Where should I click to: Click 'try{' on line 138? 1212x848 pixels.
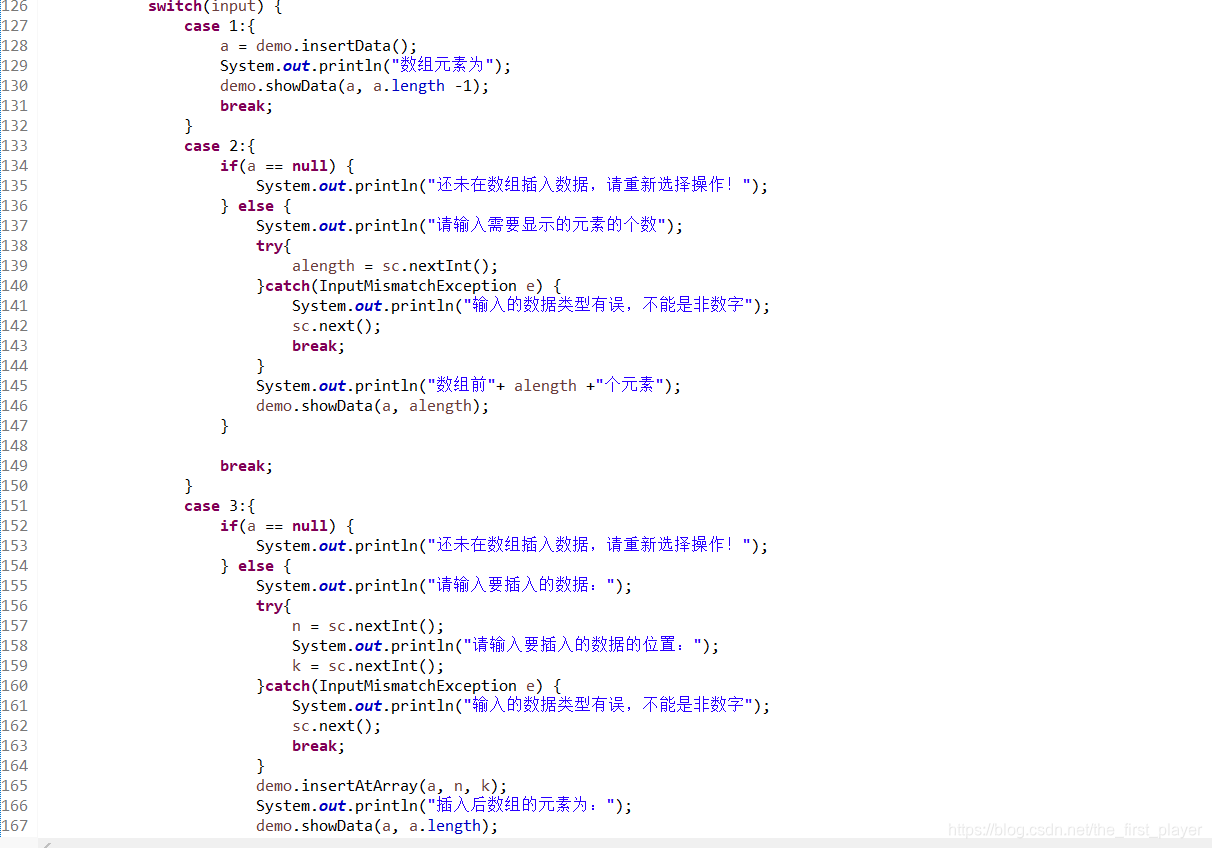coord(273,246)
